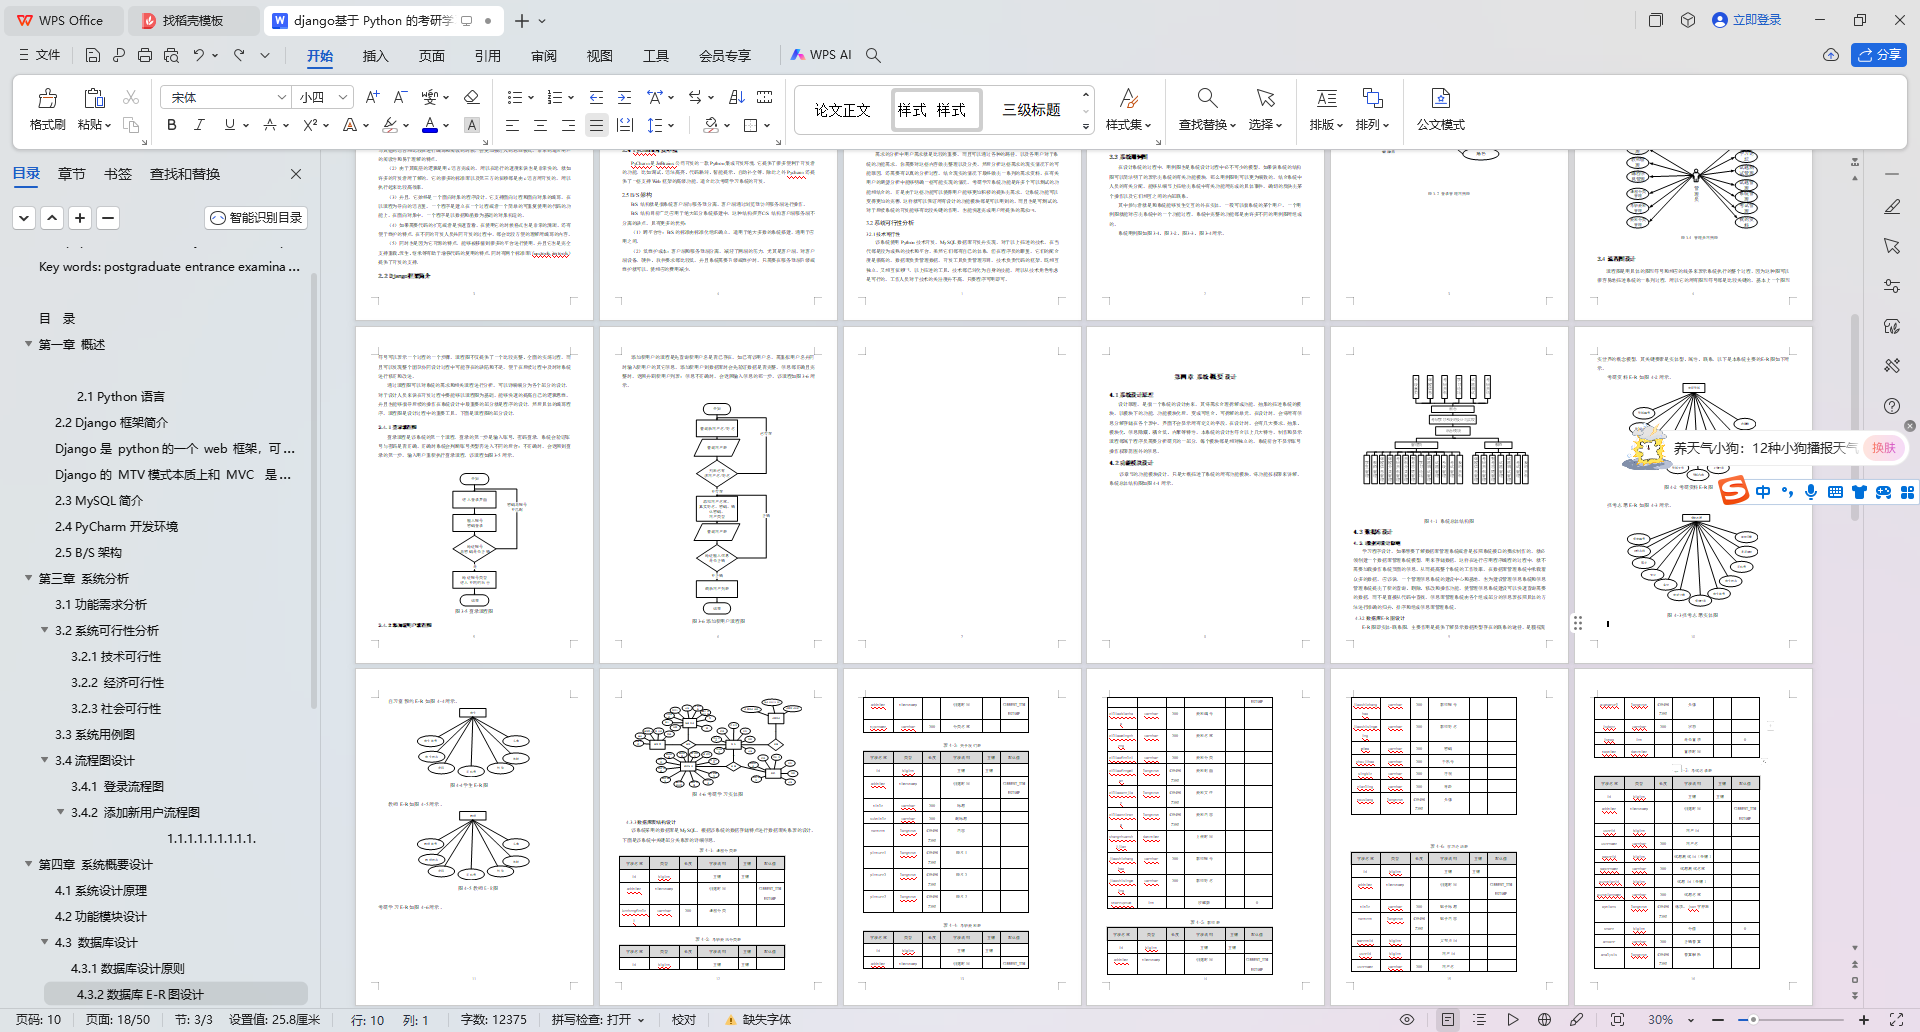Click 立即登录 login link
1920x1032 pixels.
(x=1747, y=20)
